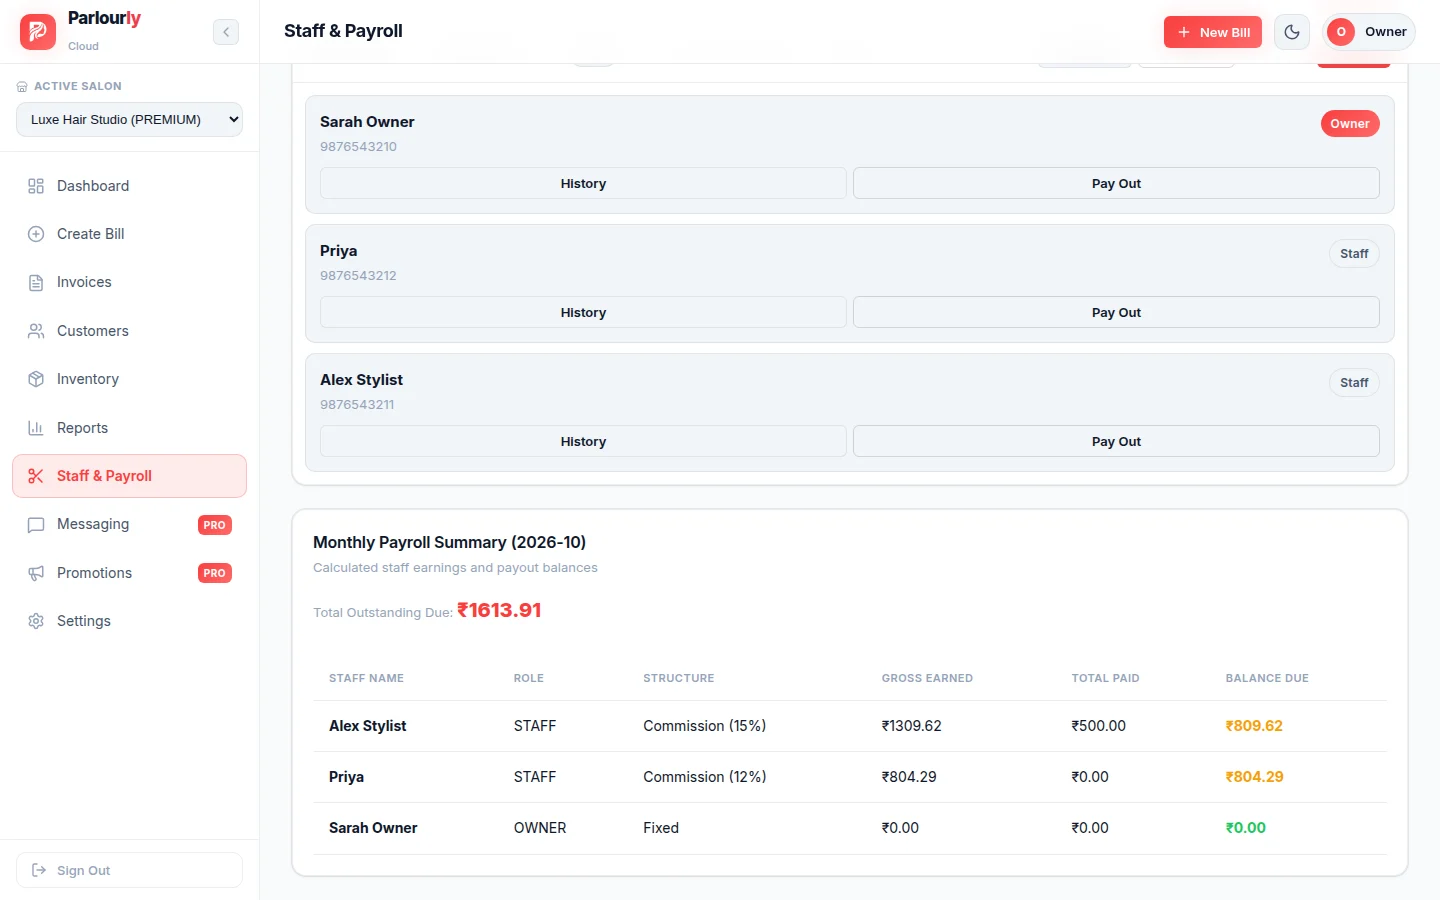Click the Commission (12%) structure cell

tap(705, 777)
